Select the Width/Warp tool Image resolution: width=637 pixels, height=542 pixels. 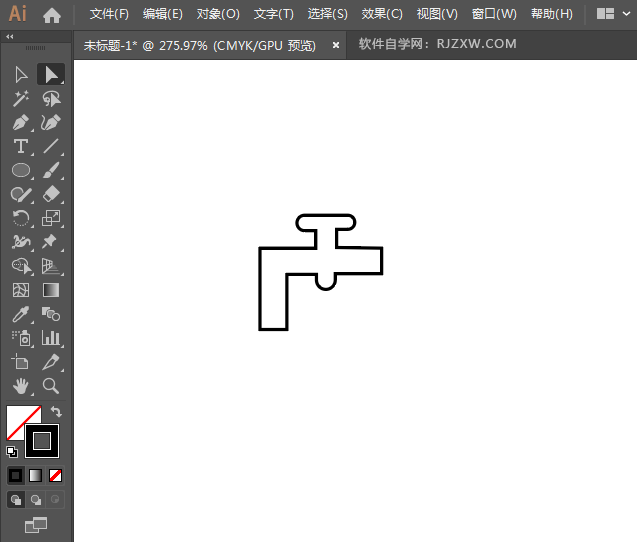point(21,242)
